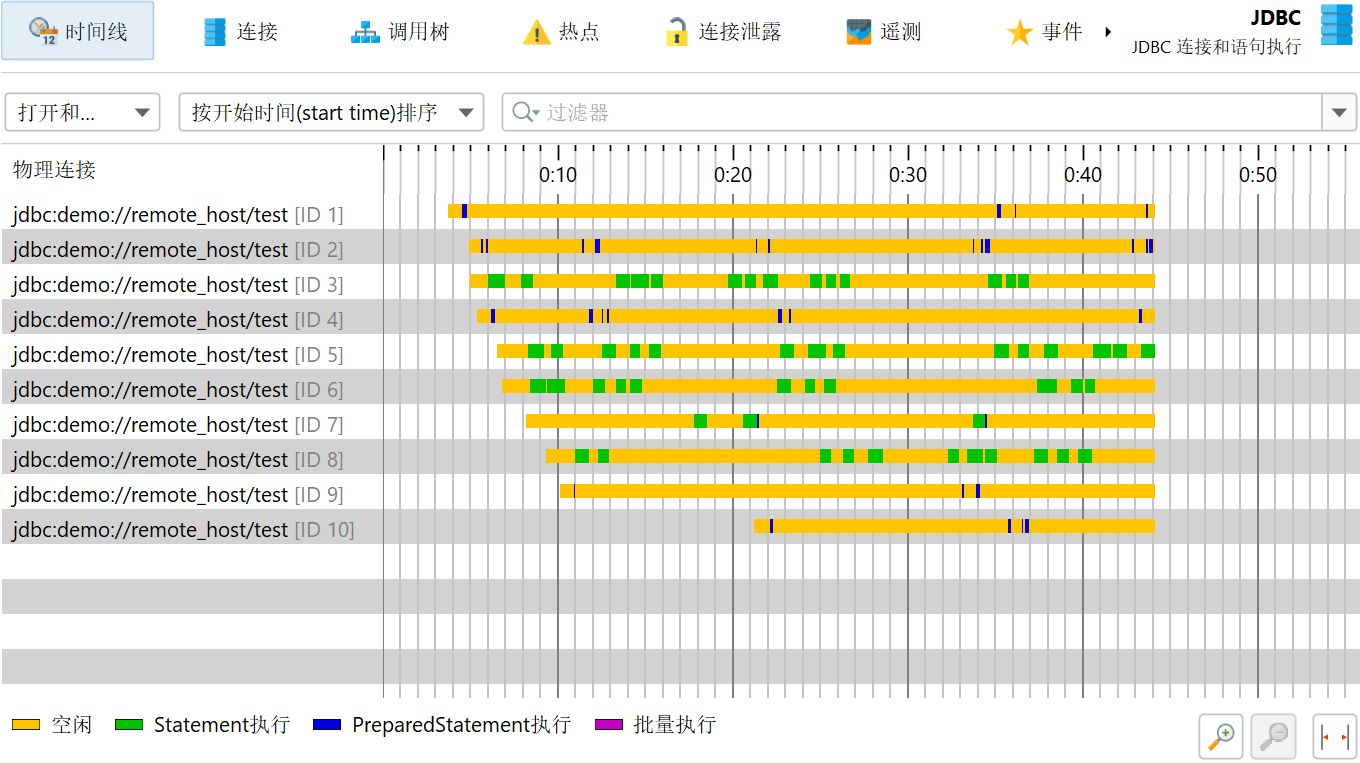This screenshot has height=763, width=1360.
Task: Open the 事件 events tab
Action: pos(1045,32)
